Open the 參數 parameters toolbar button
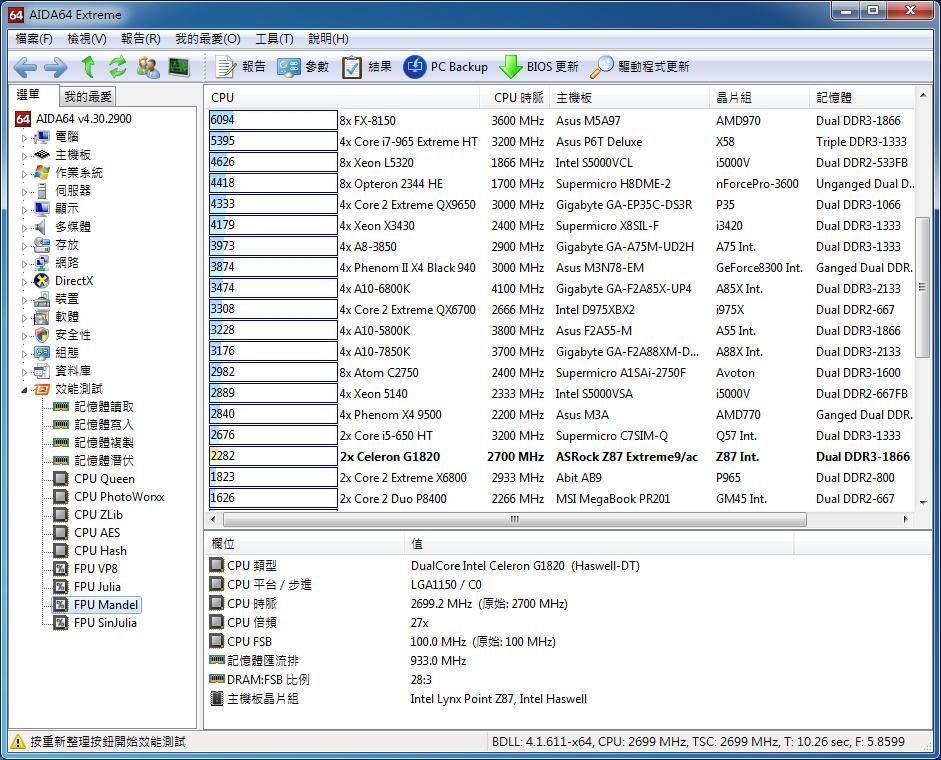 click(303, 67)
